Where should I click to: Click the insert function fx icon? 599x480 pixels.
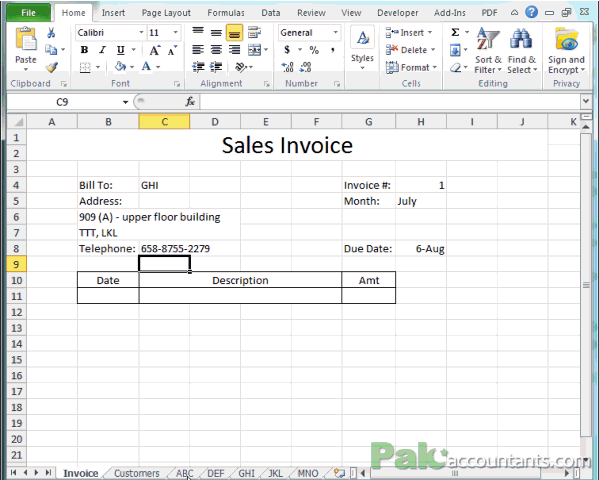pos(190,102)
